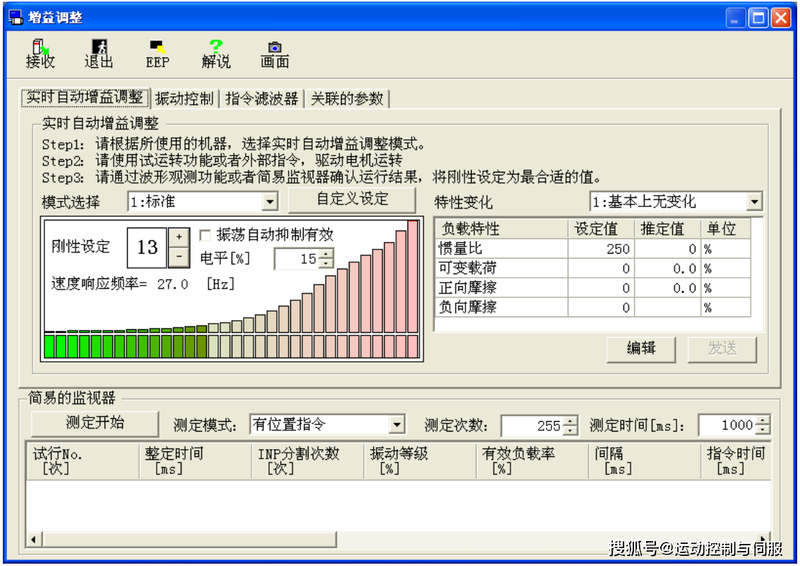Switch to the 指令滤波器 tab
Image resolution: width=800 pixels, height=566 pixels.
[x=261, y=98]
